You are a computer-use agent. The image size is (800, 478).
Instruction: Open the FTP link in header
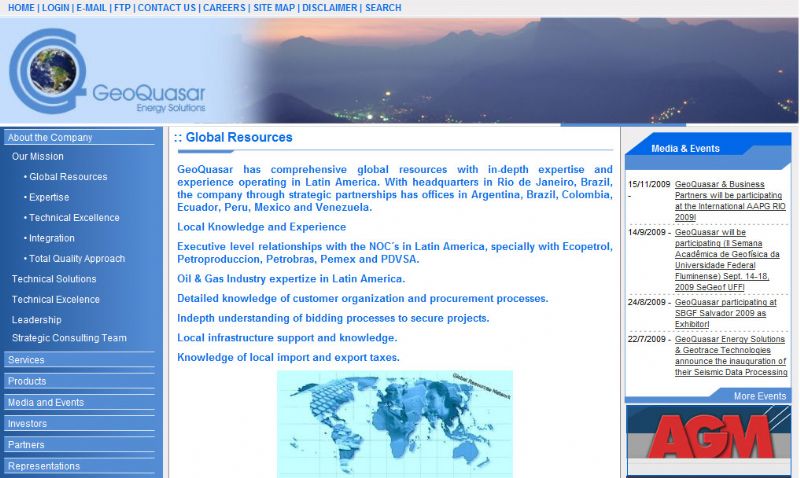pyautogui.click(x=122, y=8)
